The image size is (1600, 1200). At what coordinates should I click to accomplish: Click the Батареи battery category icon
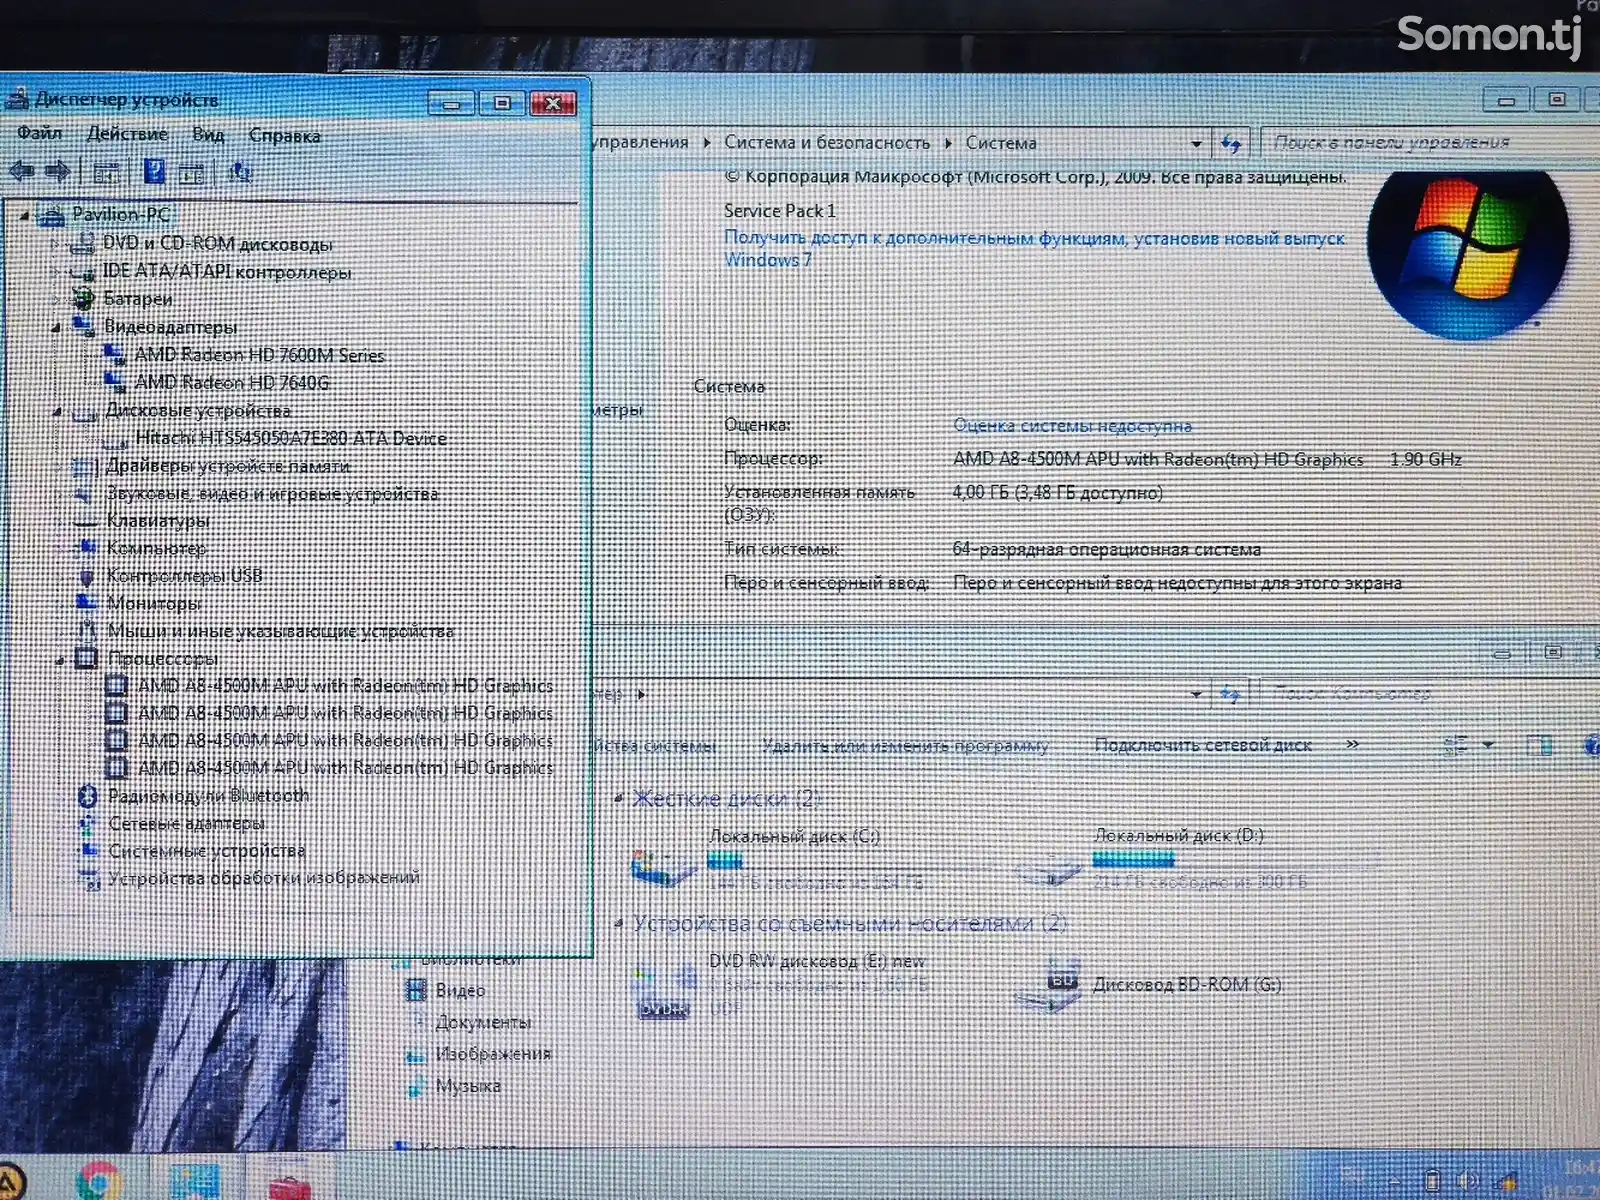(83, 298)
